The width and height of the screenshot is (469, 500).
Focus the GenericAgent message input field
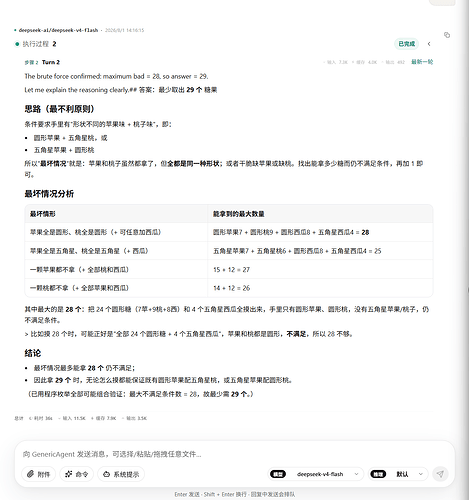[233, 454]
